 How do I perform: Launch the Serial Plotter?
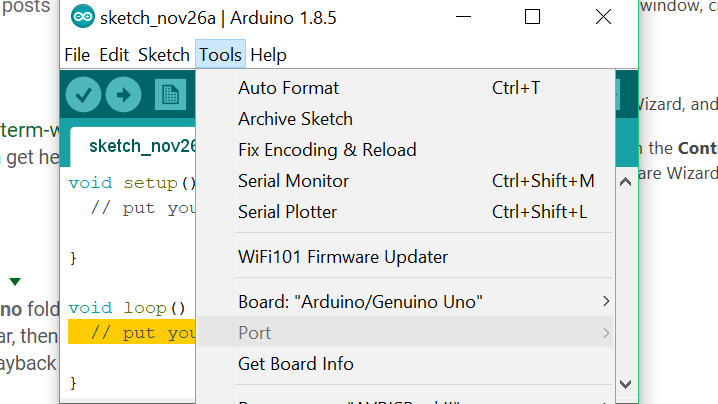point(288,212)
